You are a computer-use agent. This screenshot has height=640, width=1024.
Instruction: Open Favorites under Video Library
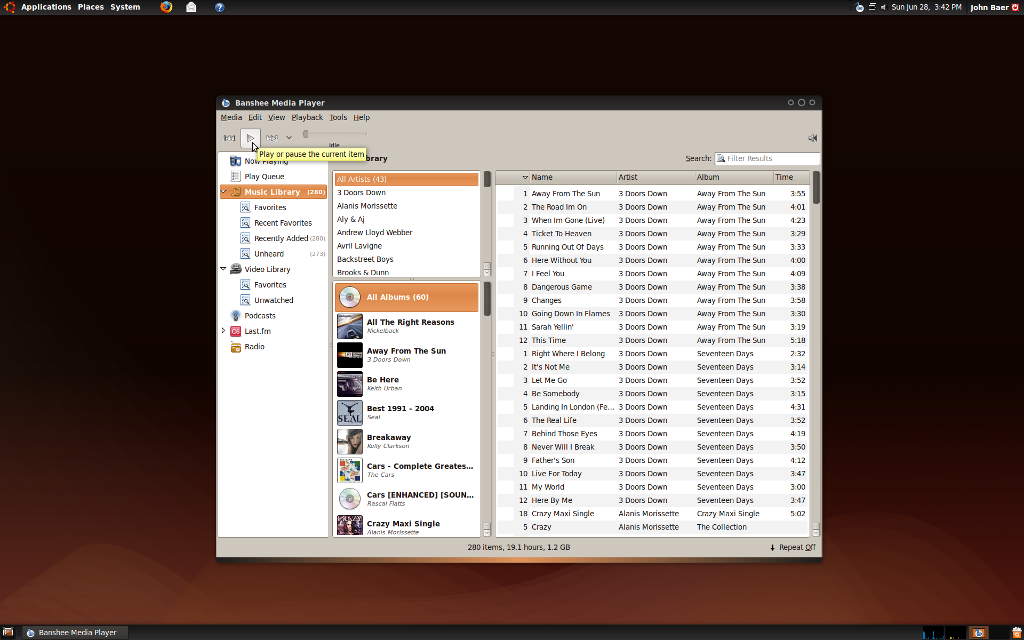pos(270,285)
